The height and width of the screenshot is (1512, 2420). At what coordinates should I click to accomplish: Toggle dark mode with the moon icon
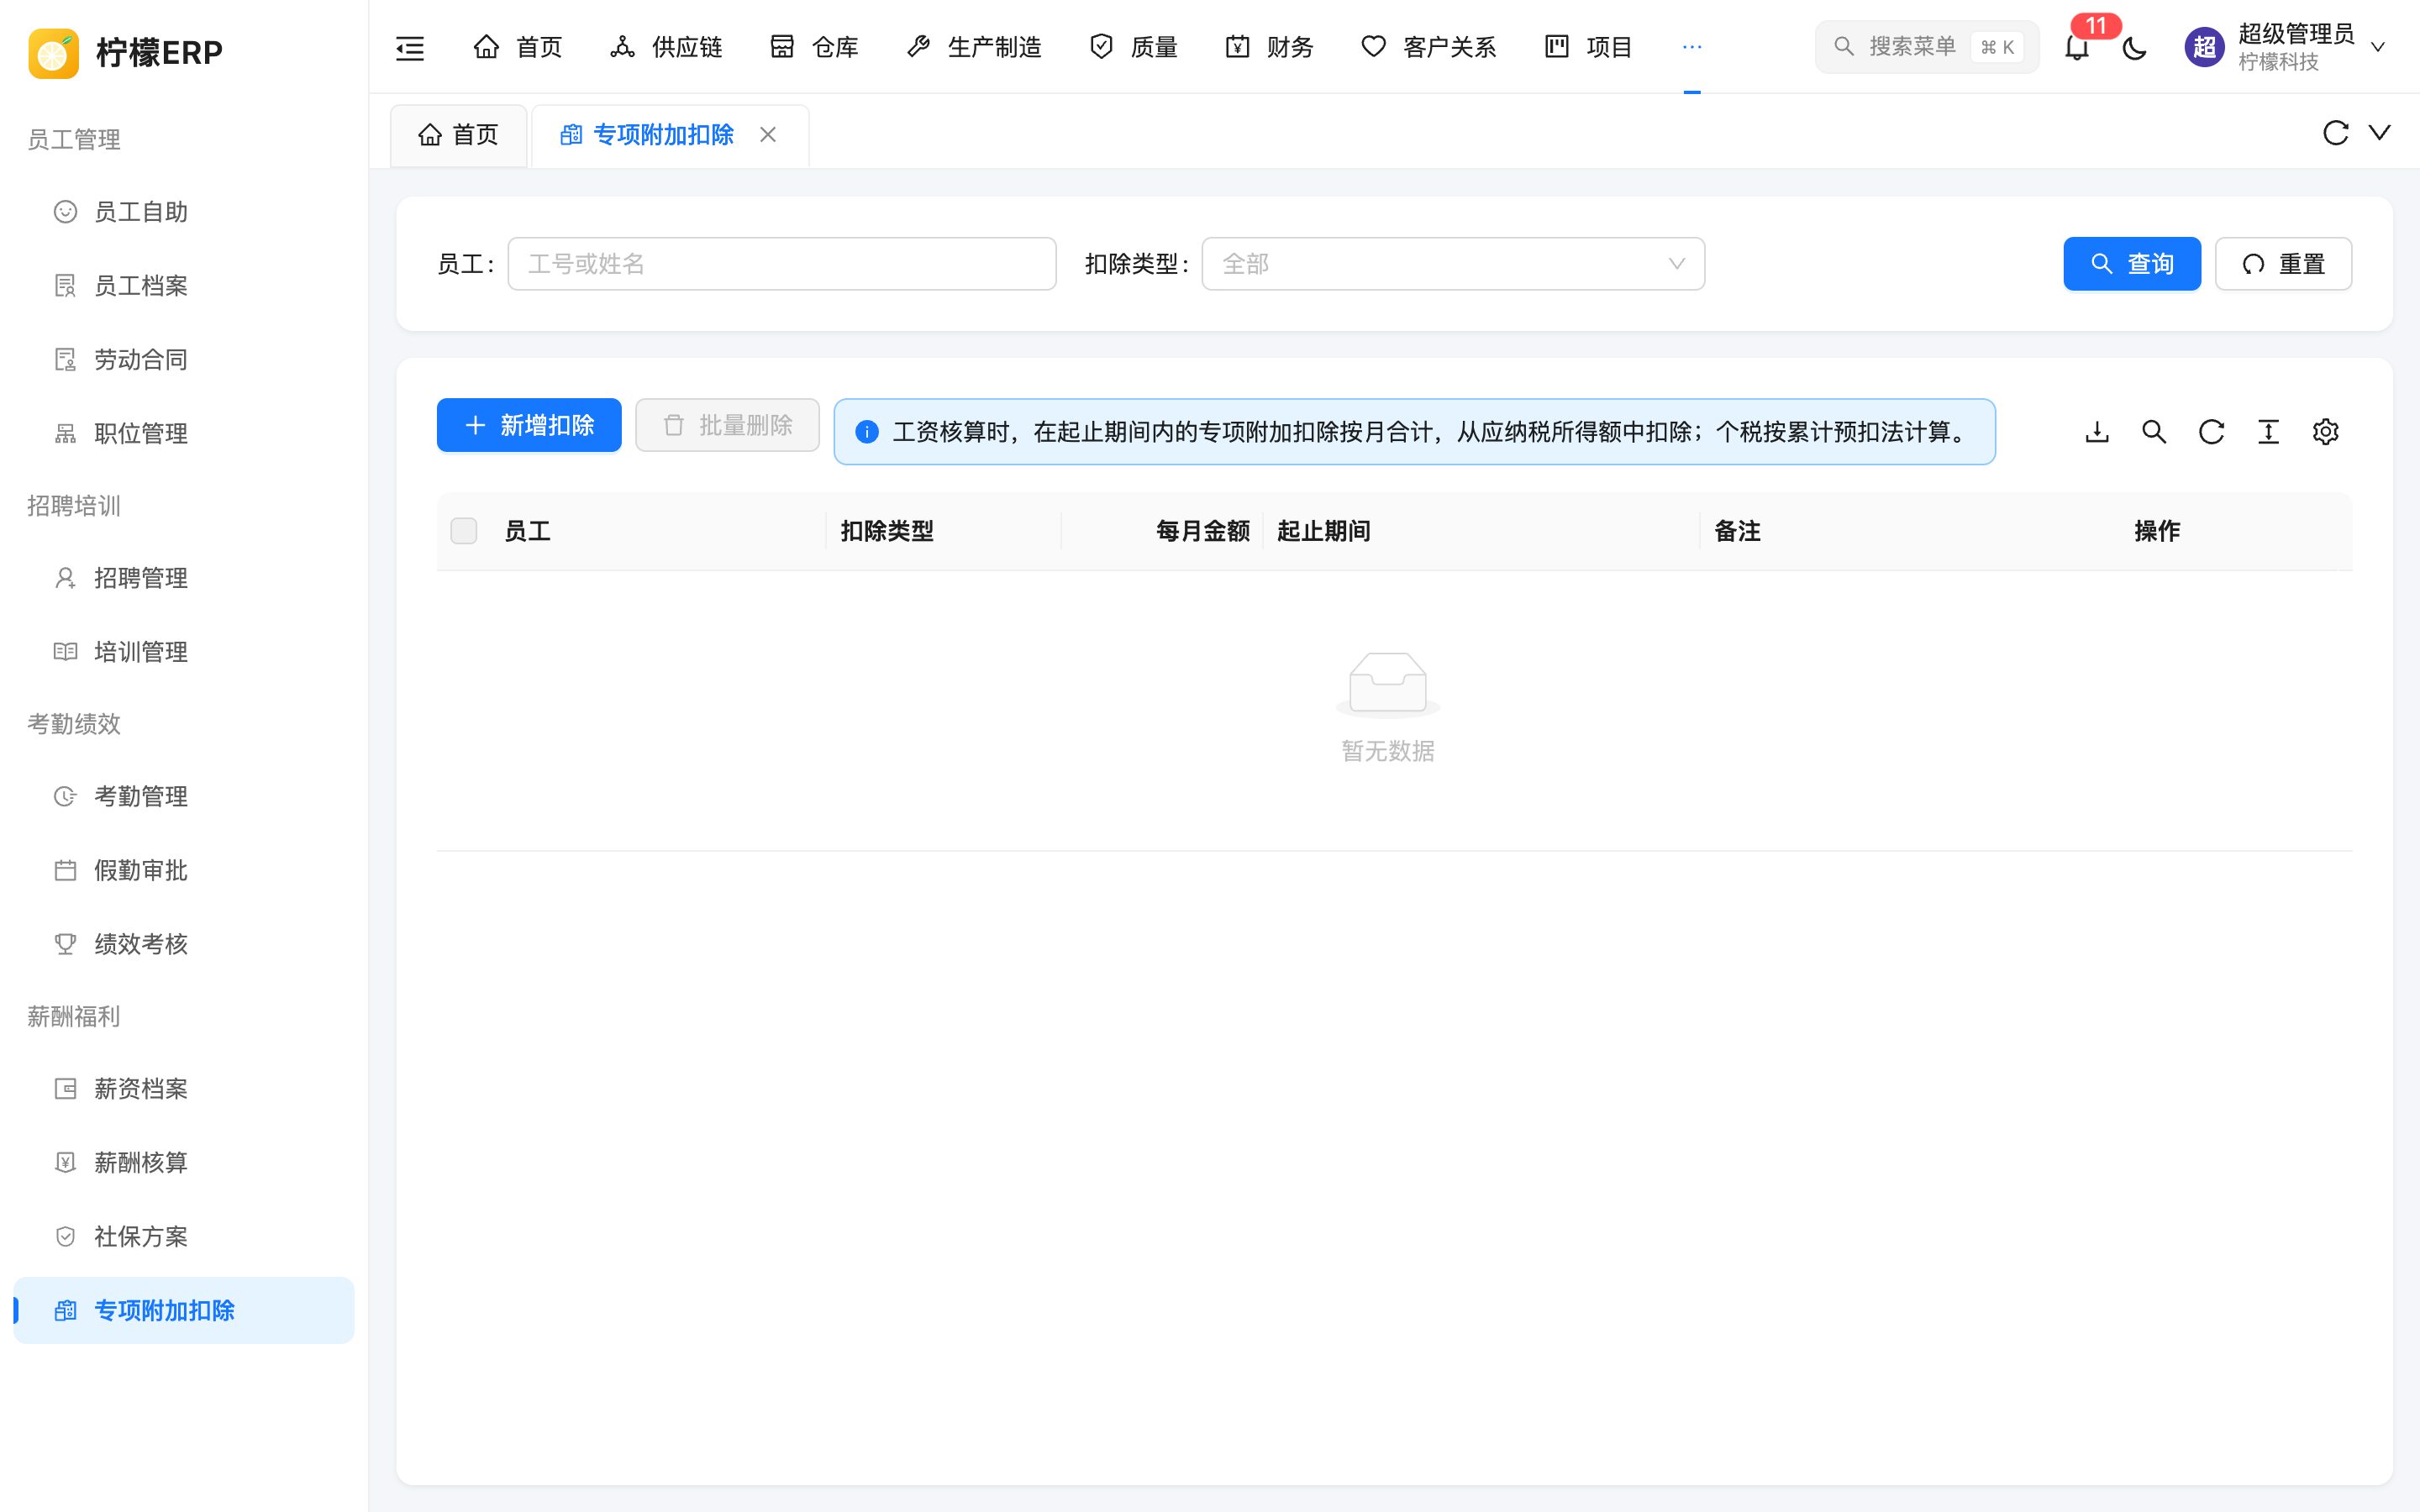2134,47
